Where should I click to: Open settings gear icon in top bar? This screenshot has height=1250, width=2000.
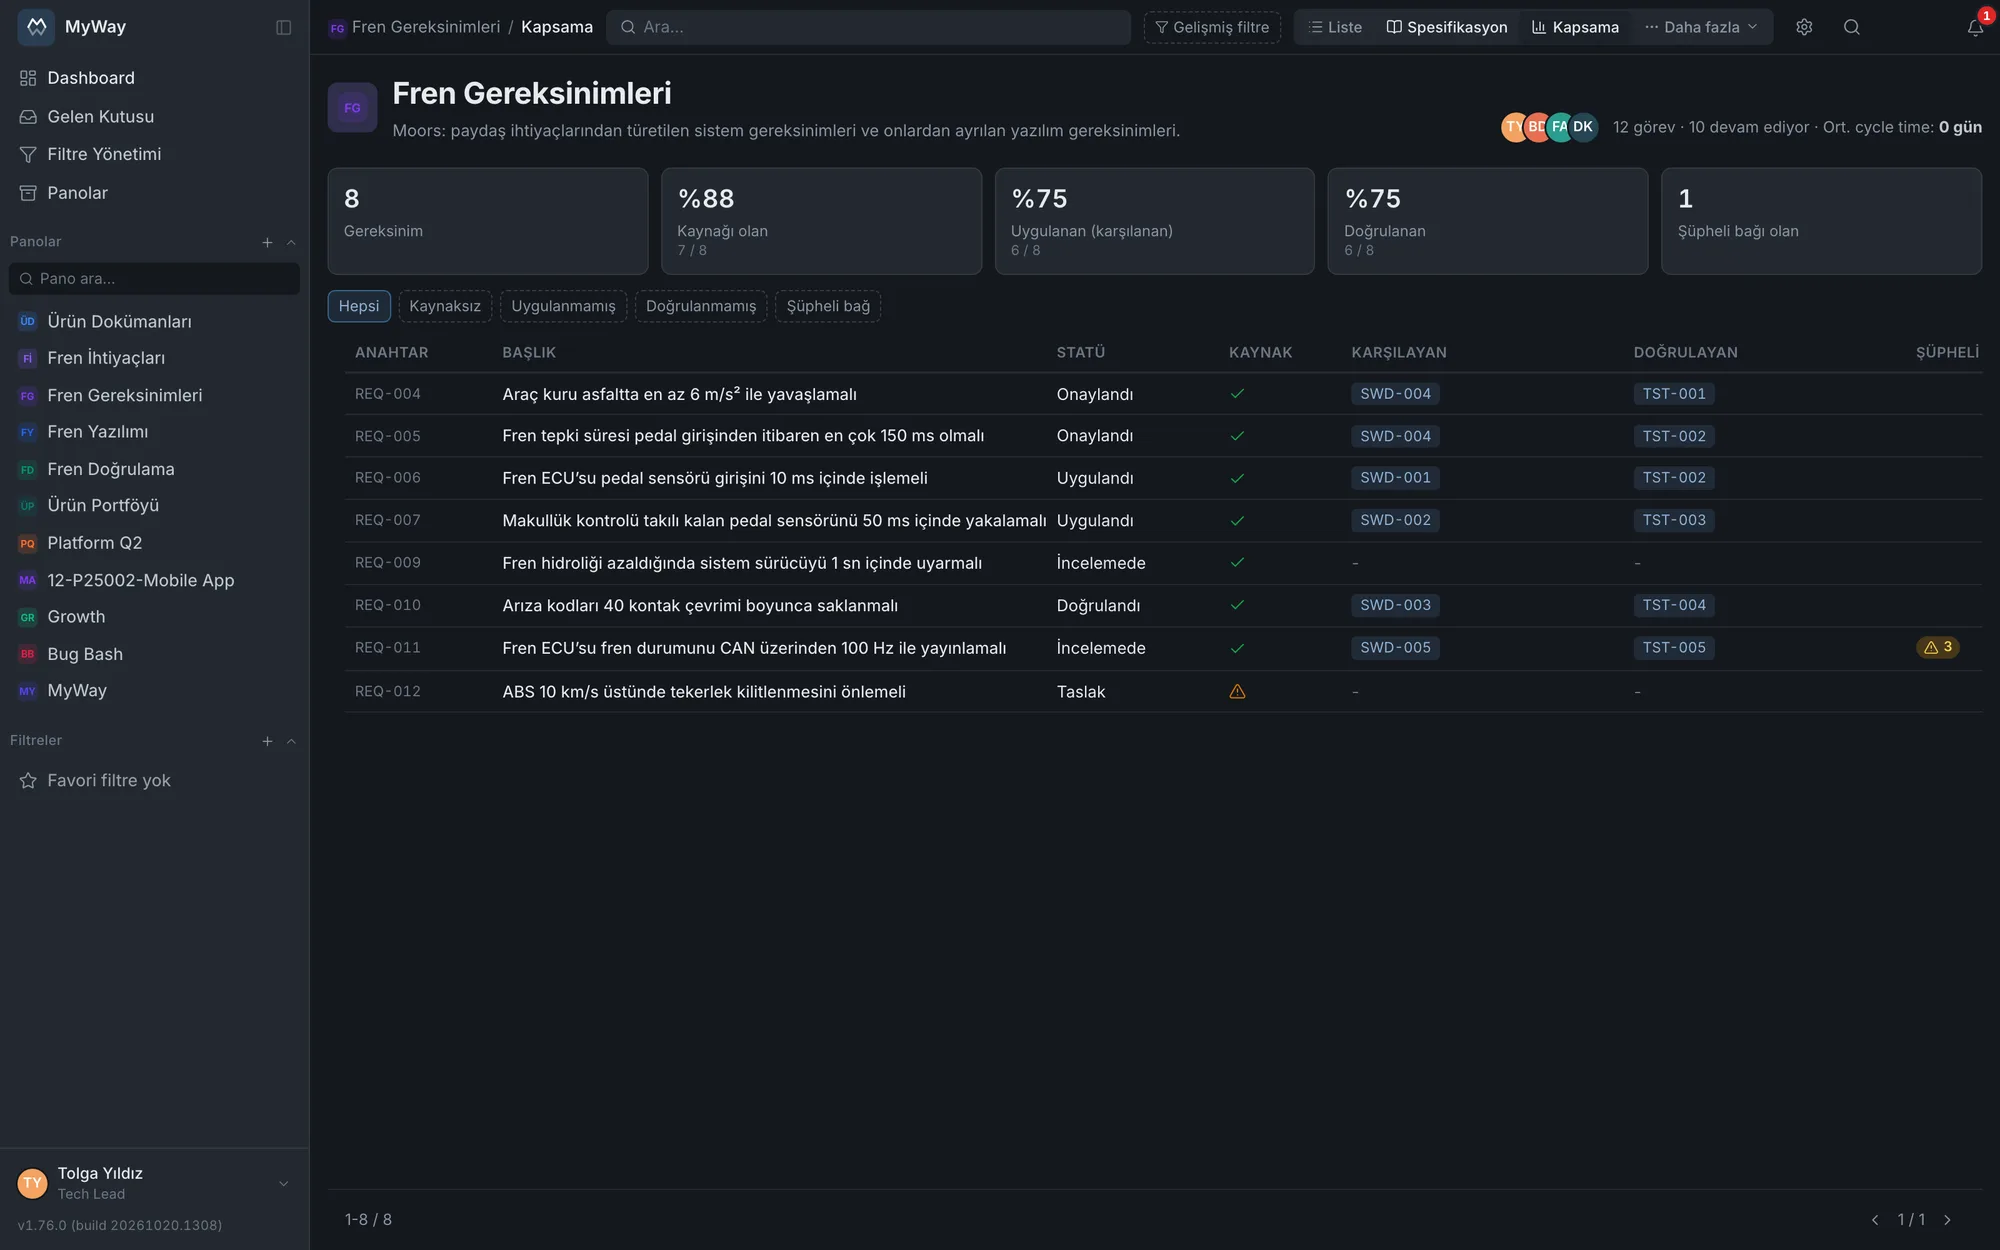pos(1804,27)
